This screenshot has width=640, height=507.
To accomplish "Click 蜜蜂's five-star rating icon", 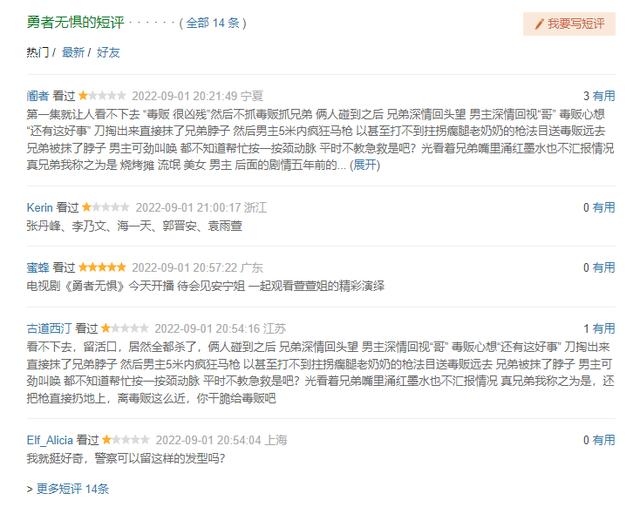I will [x=102, y=267].
